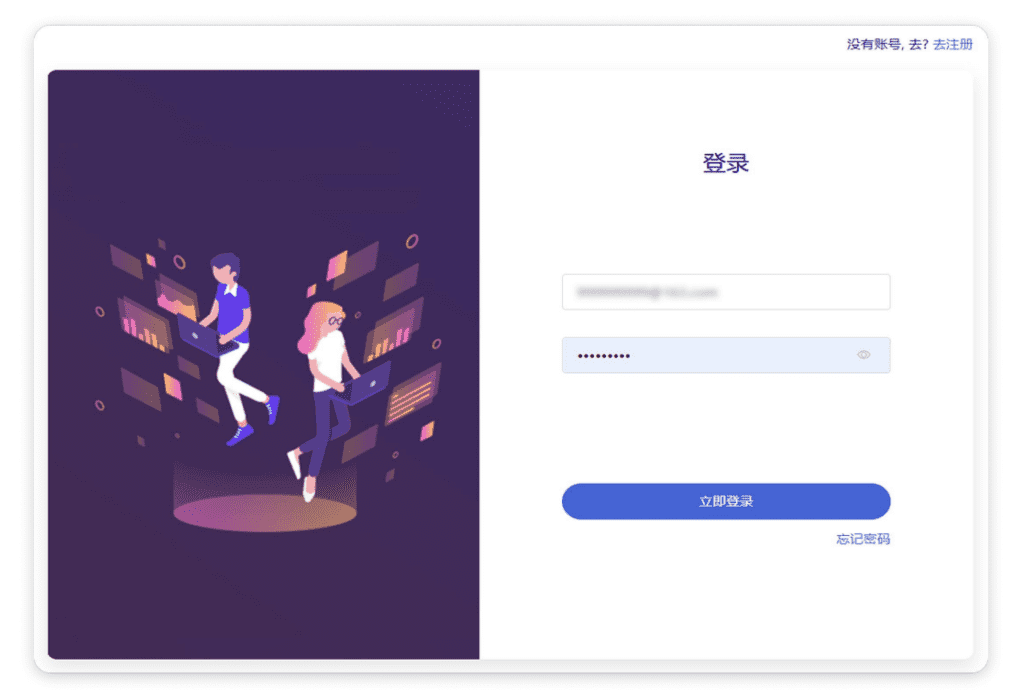Click the ring circle atop the illustration

tap(411, 242)
